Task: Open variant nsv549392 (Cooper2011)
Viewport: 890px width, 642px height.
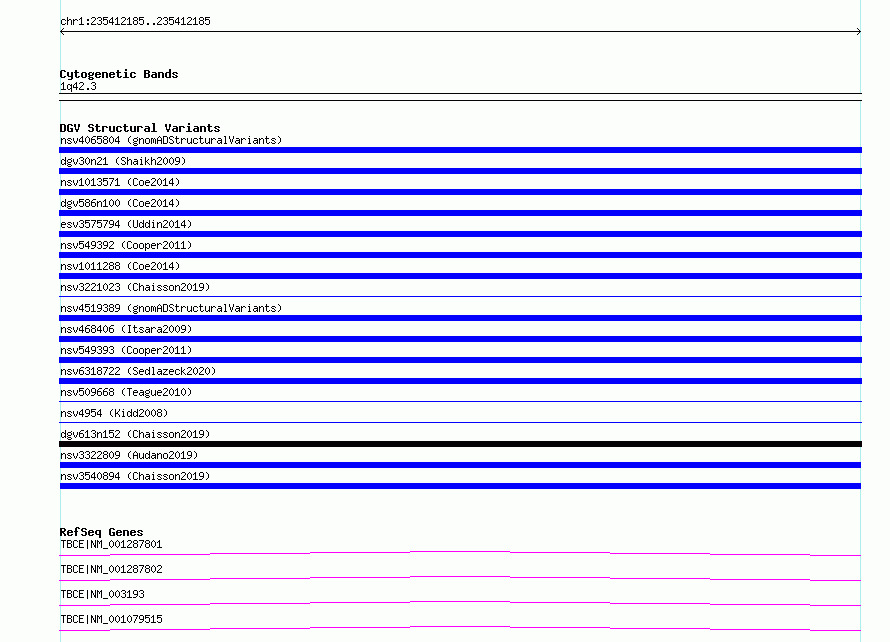Action: 126,245
